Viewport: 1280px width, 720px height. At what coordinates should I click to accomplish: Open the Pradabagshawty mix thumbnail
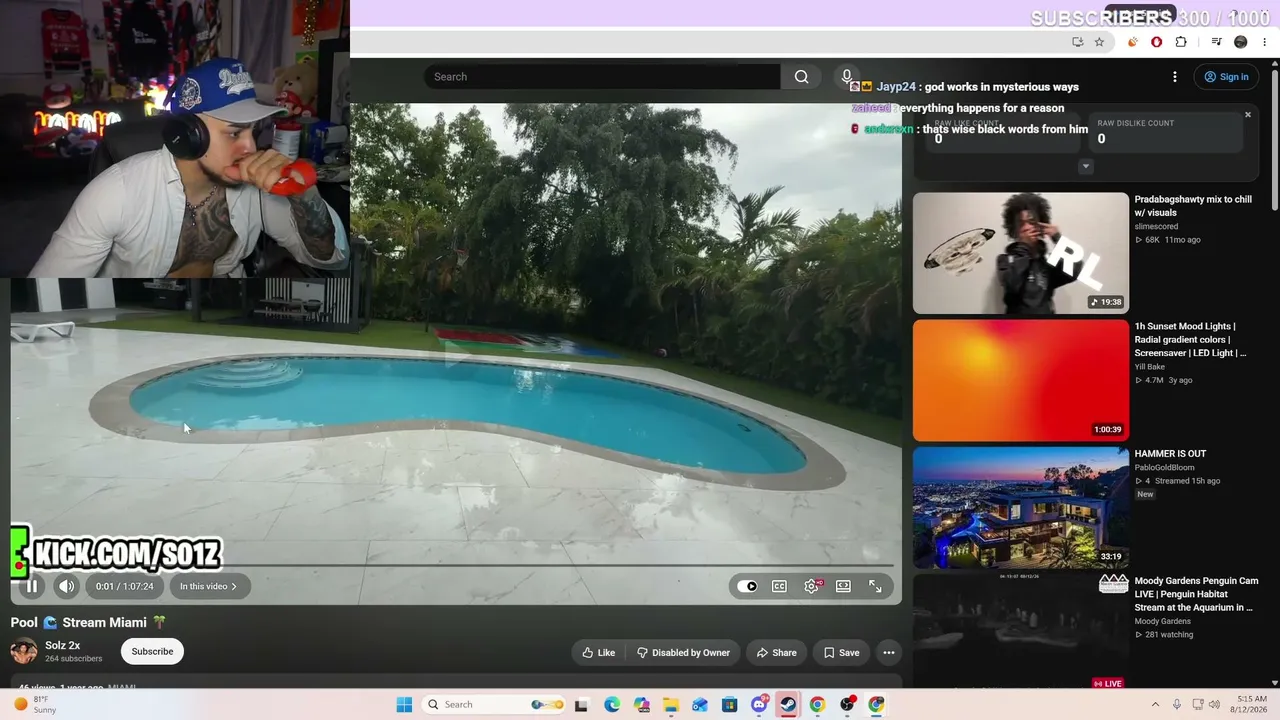[1020, 253]
